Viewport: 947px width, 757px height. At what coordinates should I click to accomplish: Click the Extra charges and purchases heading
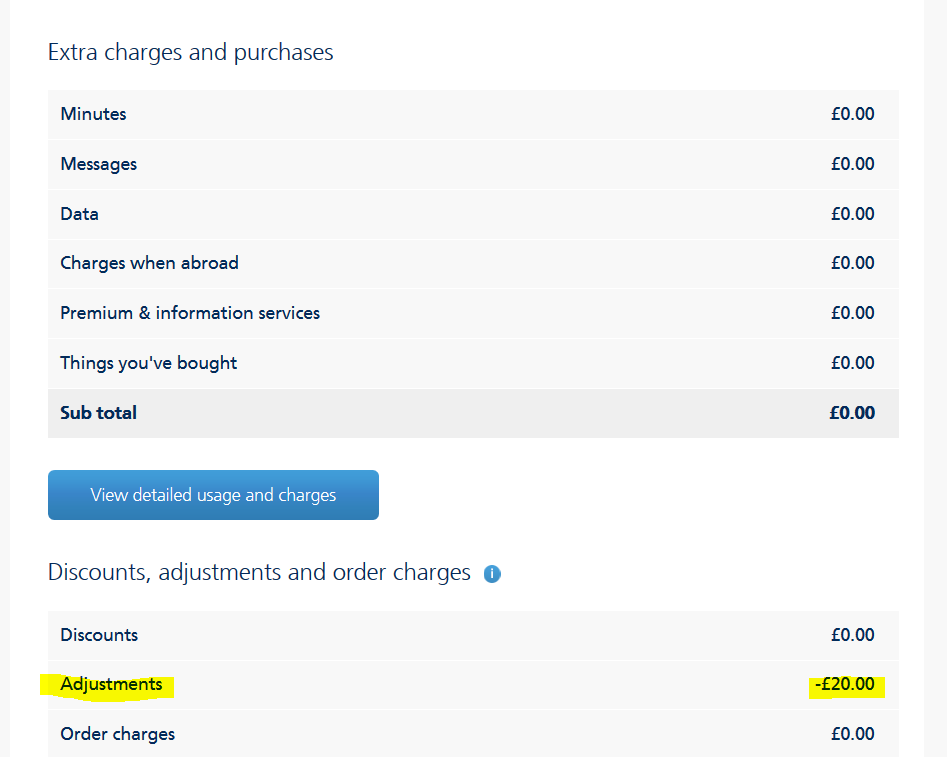190,52
